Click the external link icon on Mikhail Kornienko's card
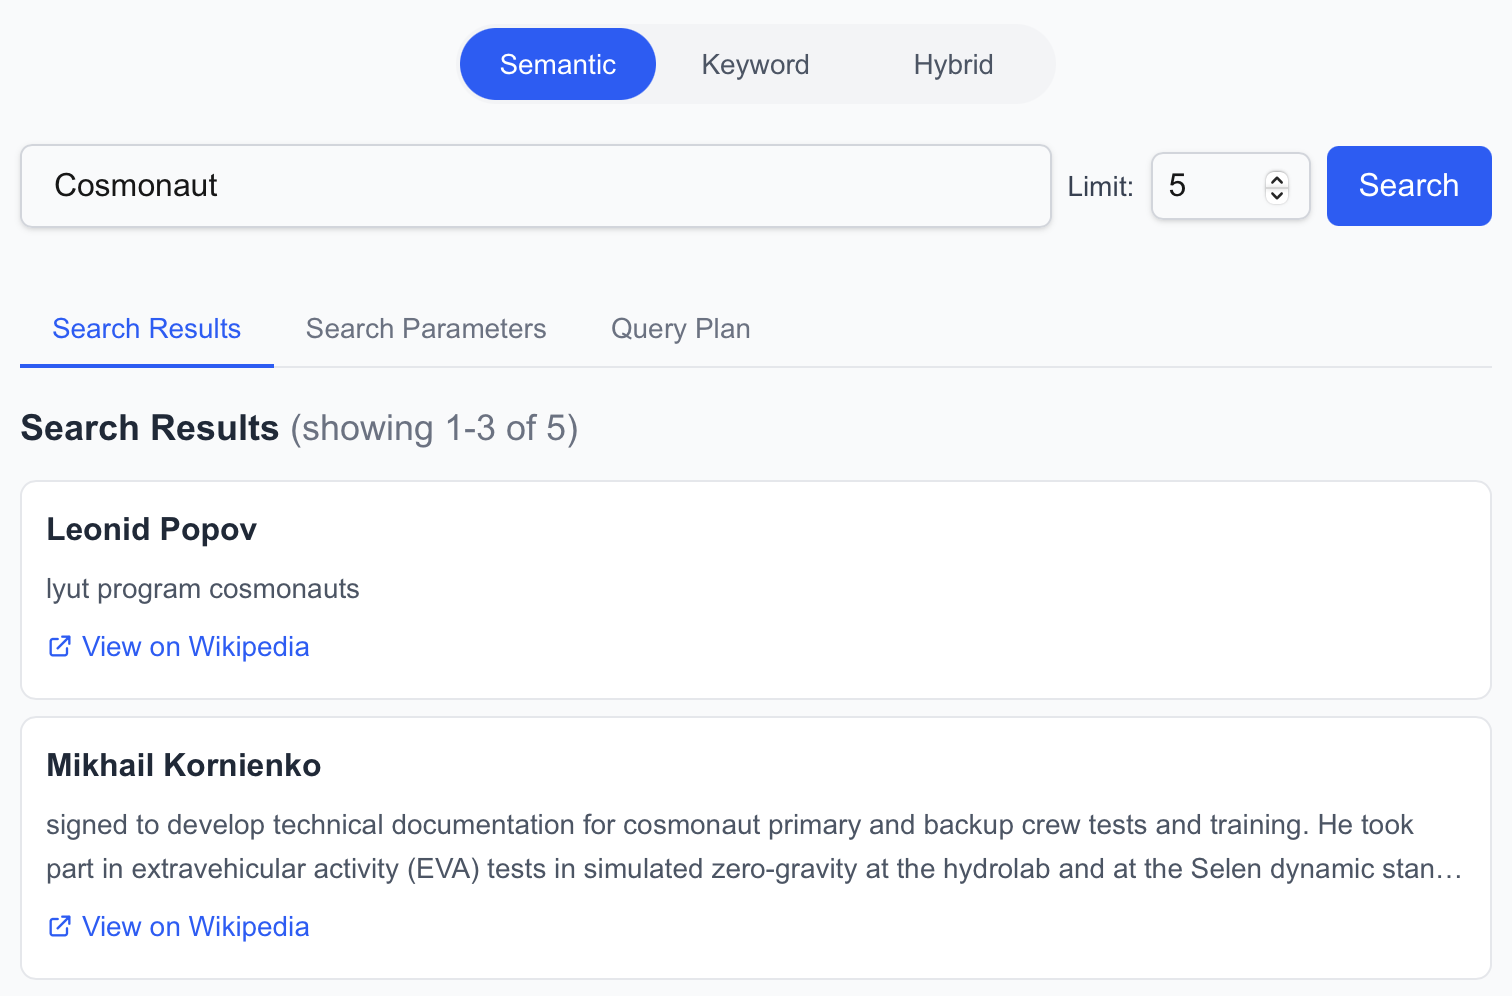The height and width of the screenshot is (996, 1512). [60, 926]
